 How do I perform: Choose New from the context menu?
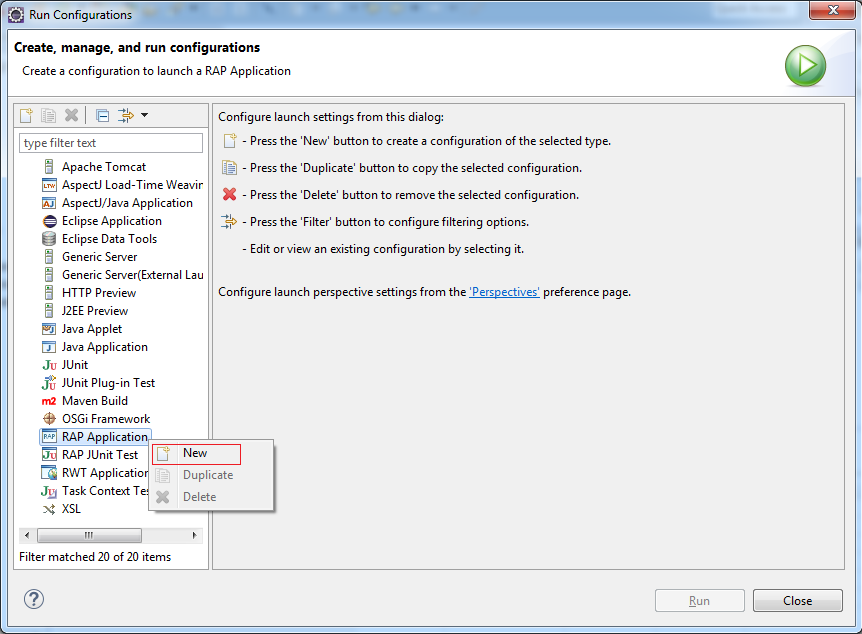(197, 454)
